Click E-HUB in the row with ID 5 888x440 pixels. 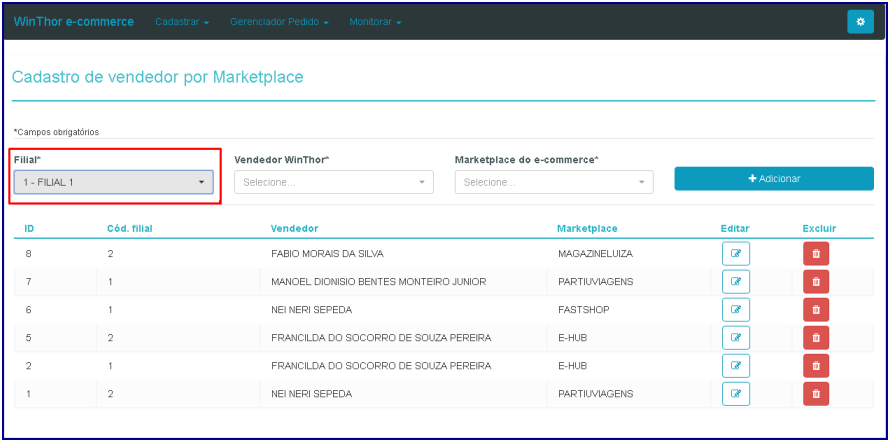pyautogui.click(x=573, y=338)
